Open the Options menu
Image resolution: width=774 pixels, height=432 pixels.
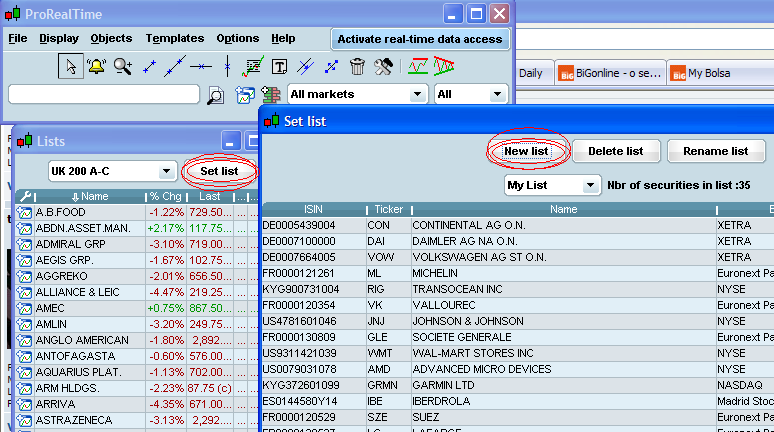point(237,39)
